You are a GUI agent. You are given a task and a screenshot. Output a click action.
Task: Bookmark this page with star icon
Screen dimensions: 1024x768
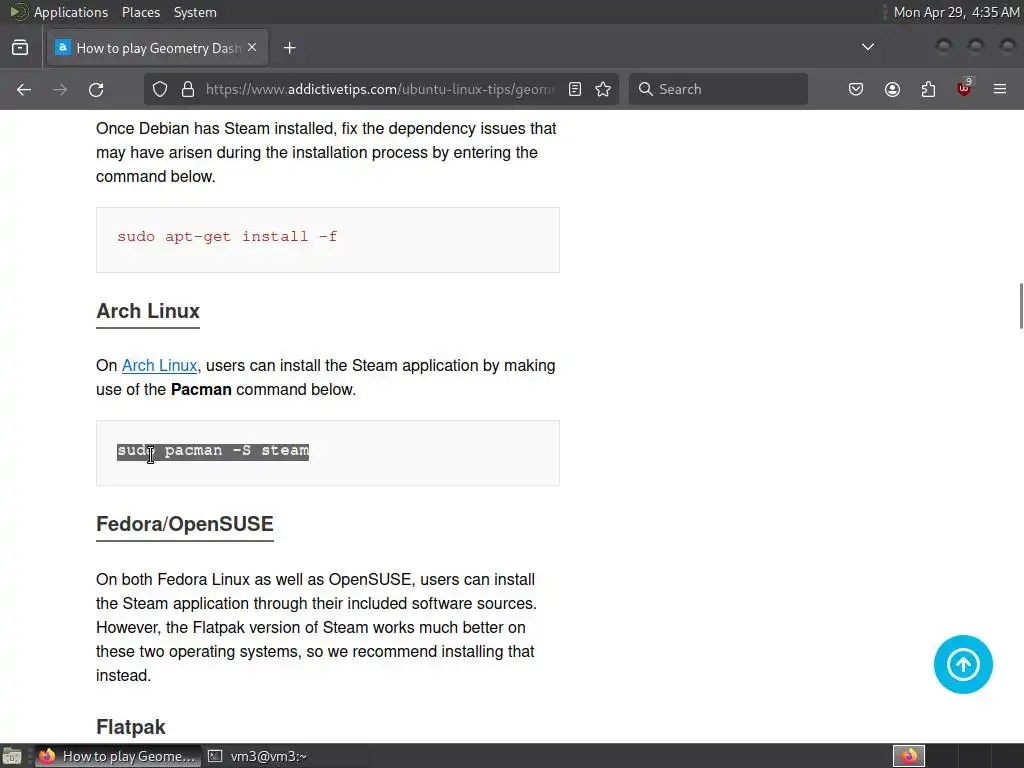[603, 89]
